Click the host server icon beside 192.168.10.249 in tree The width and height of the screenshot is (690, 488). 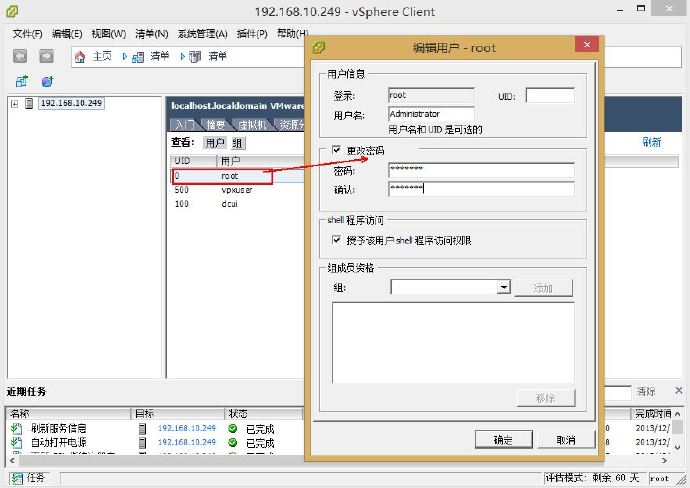(29, 103)
